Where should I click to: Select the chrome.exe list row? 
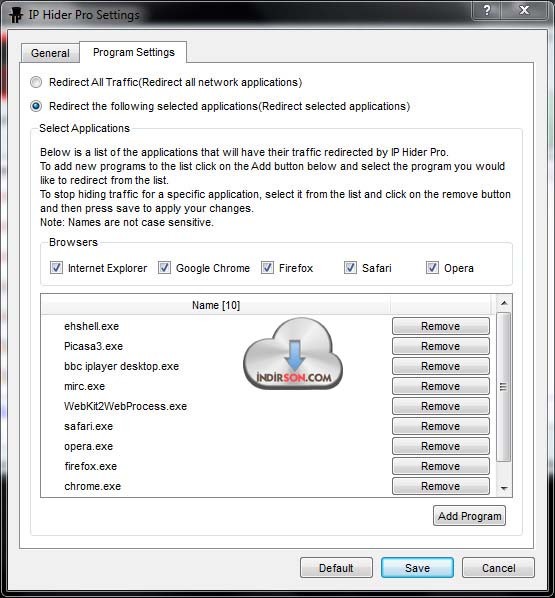(x=216, y=486)
